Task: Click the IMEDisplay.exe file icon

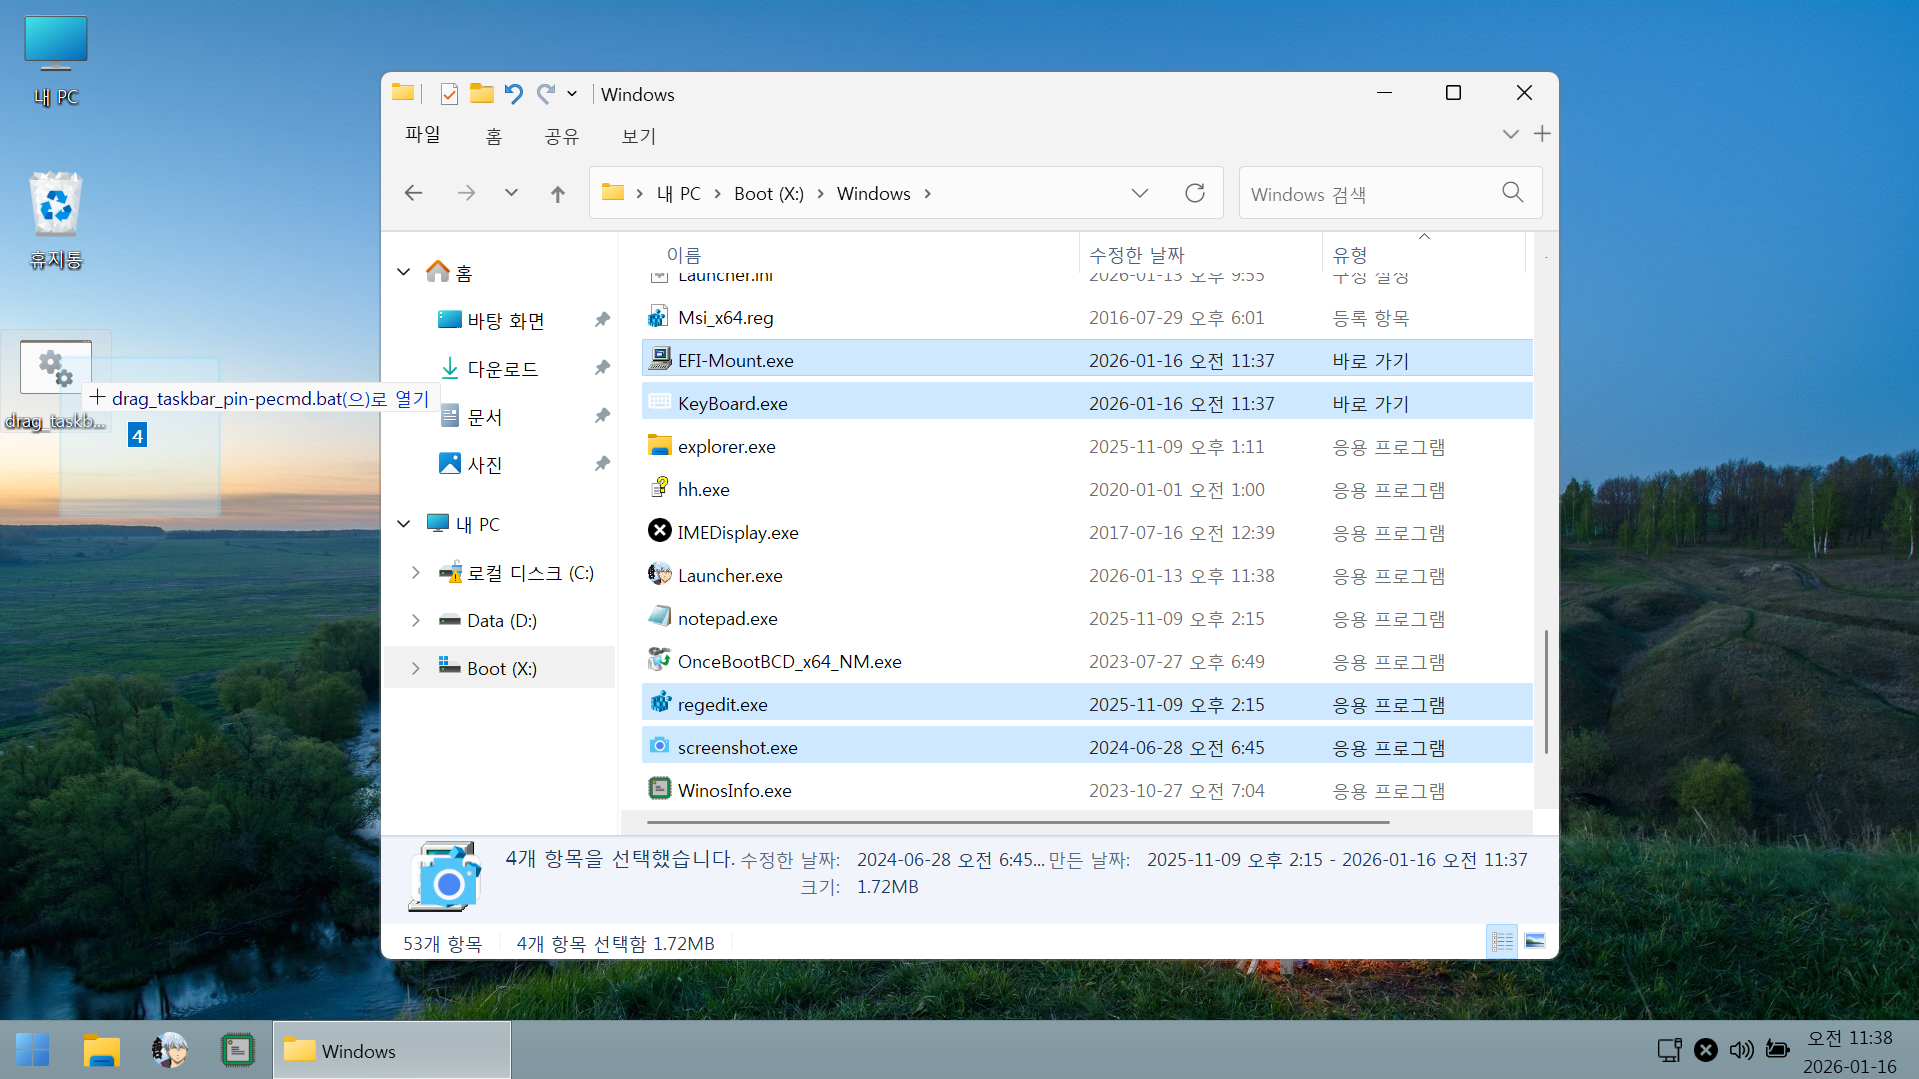Action: pyautogui.click(x=659, y=531)
